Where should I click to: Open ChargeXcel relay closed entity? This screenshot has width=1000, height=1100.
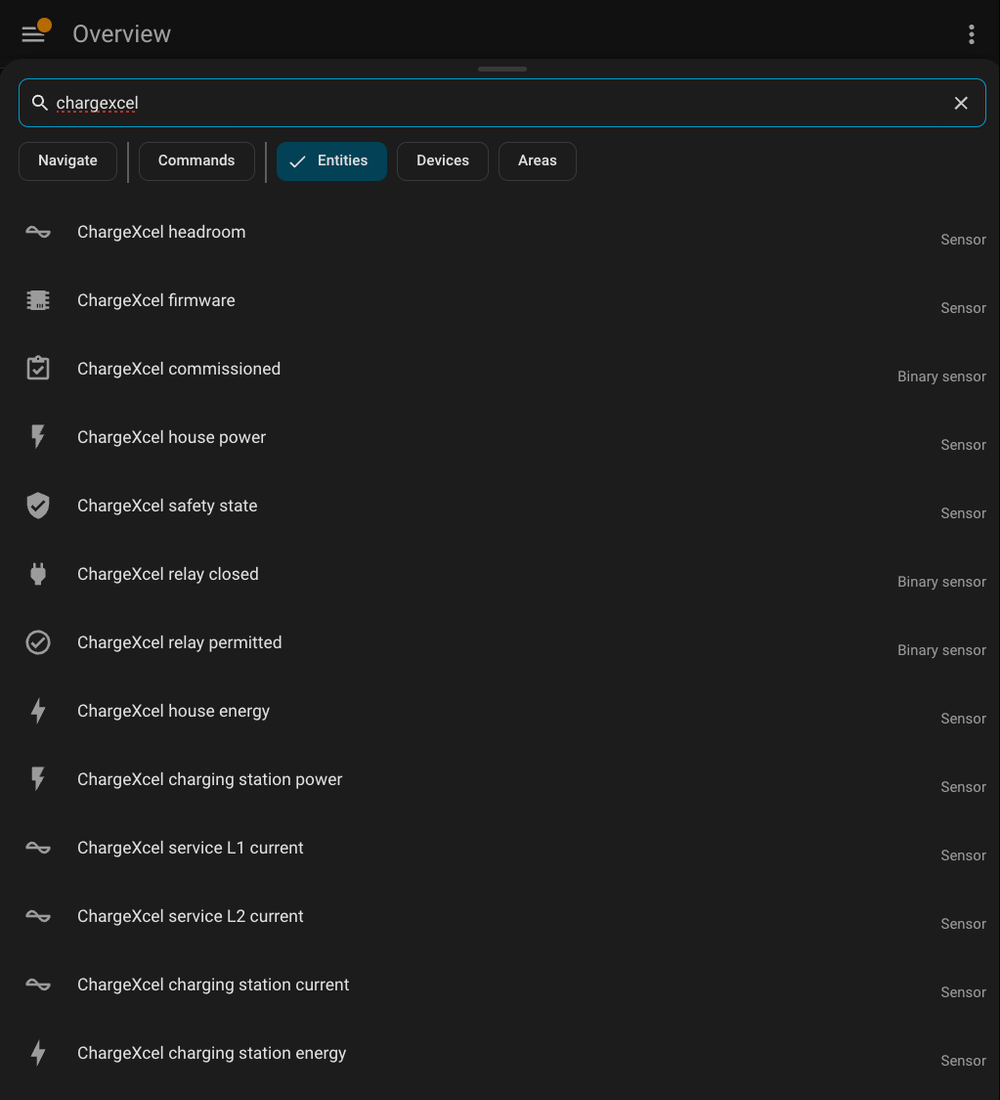(502, 575)
